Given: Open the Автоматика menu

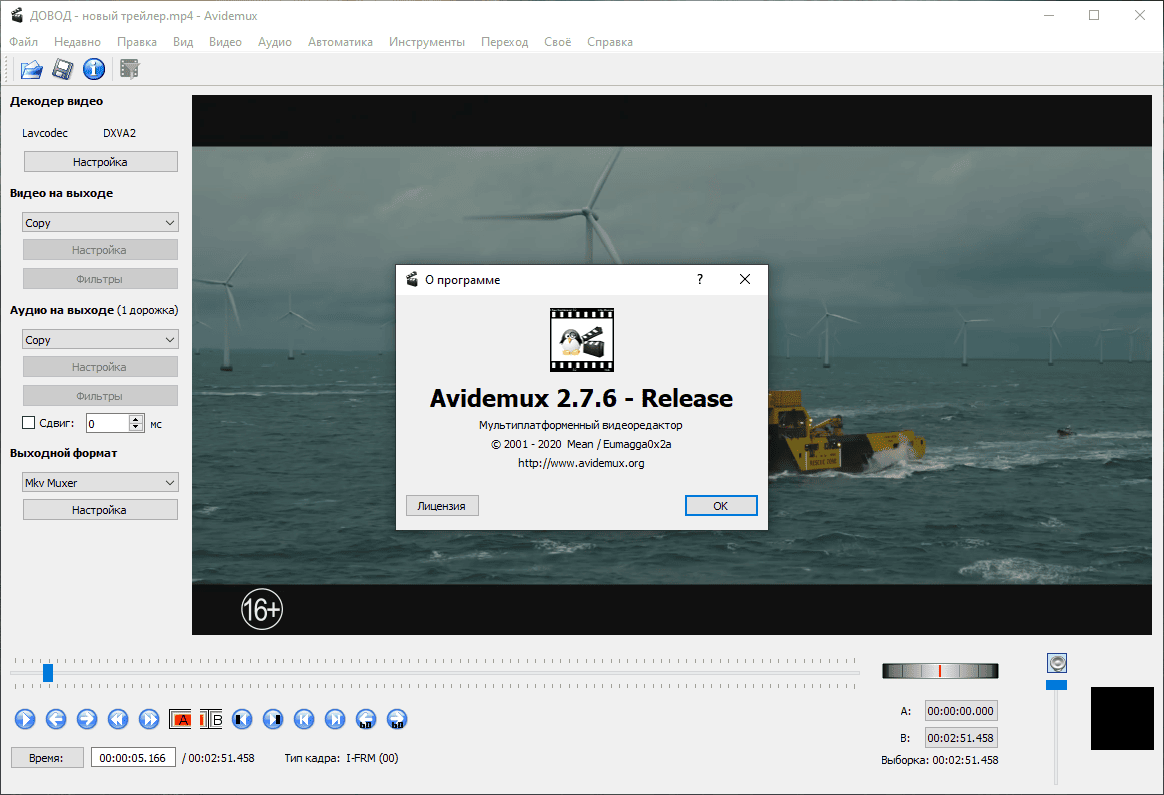Looking at the screenshot, I should coord(340,42).
